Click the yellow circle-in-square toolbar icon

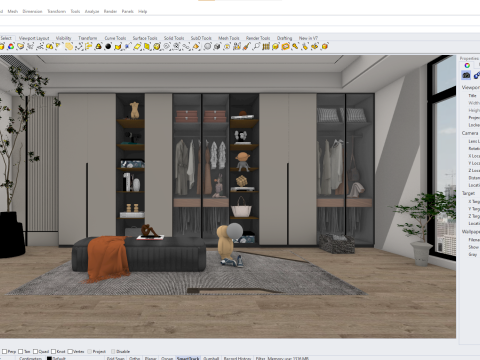(227, 46)
